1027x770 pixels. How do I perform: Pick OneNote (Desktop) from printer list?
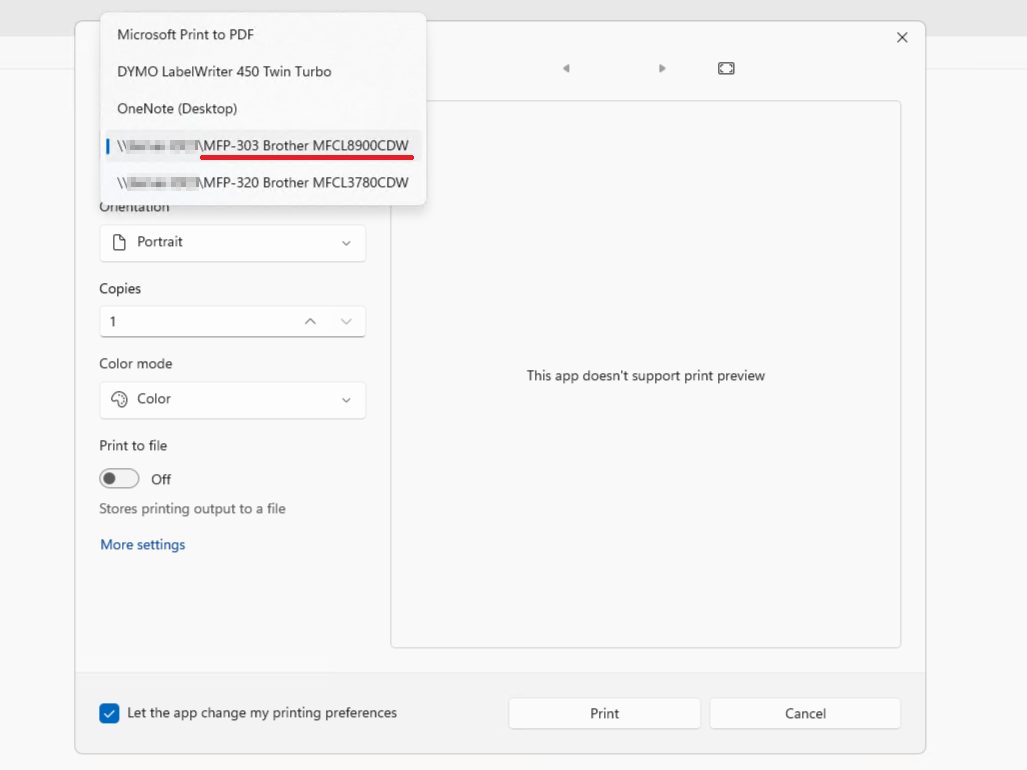(x=263, y=109)
